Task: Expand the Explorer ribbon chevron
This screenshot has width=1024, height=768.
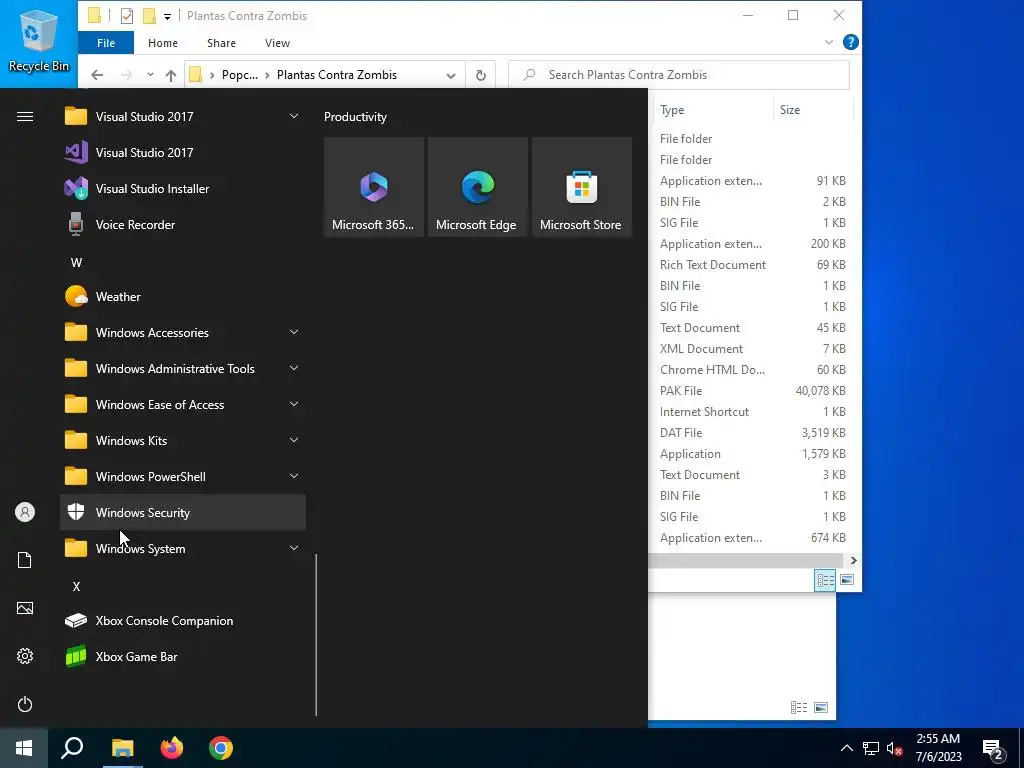Action: tap(828, 42)
